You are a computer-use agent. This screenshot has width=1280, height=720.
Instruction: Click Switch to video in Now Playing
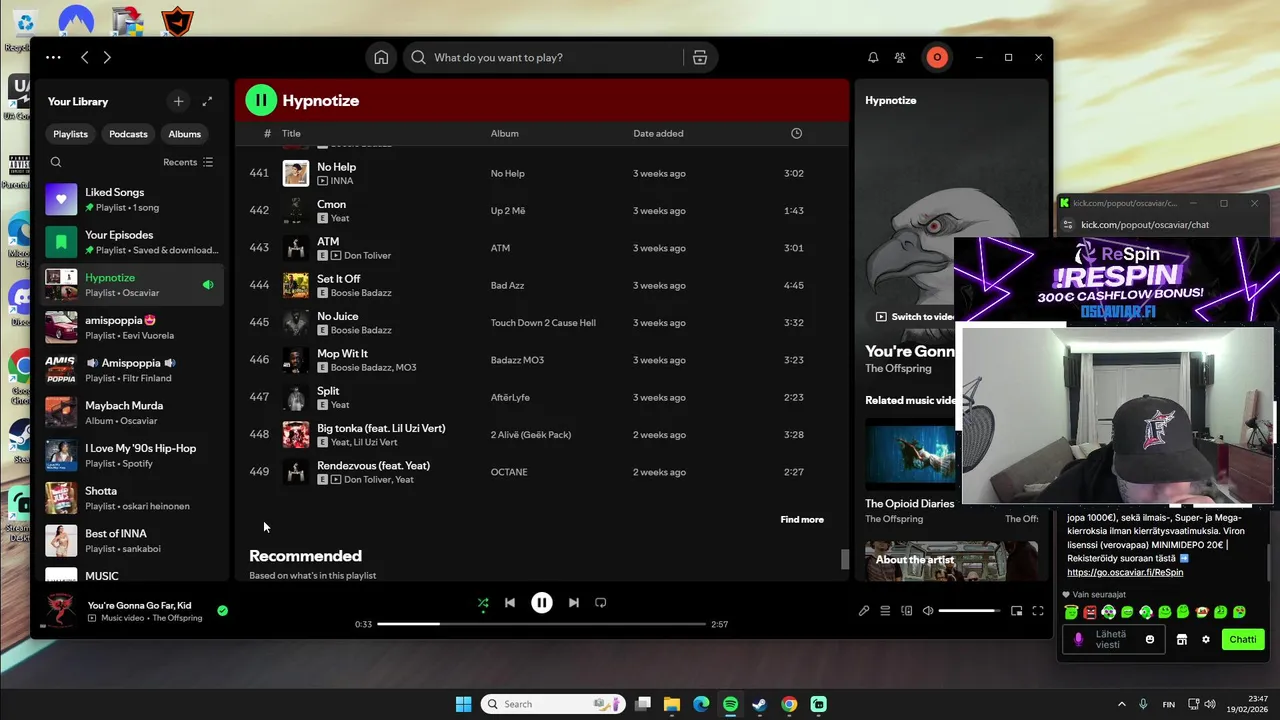coord(914,317)
